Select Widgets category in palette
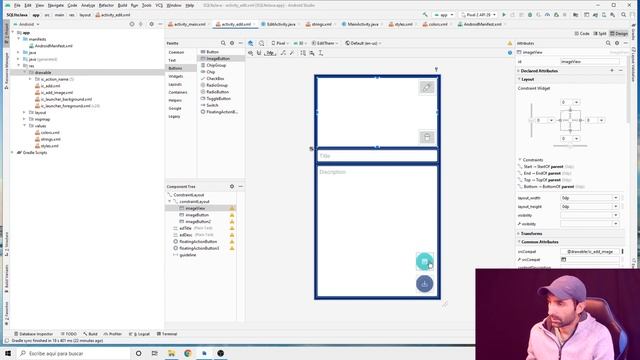The height and width of the screenshot is (360, 640). (176, 76)
